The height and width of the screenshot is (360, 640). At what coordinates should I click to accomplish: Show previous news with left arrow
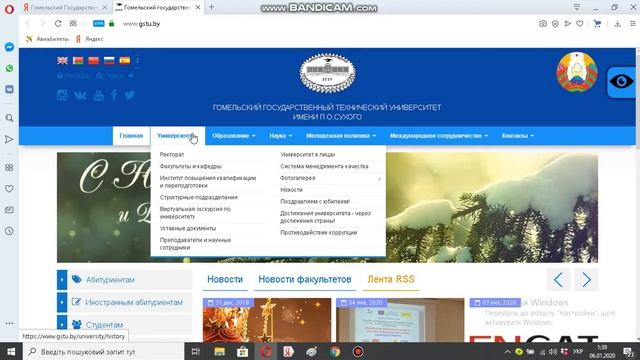pyautogui.click(x=558, y=280)
